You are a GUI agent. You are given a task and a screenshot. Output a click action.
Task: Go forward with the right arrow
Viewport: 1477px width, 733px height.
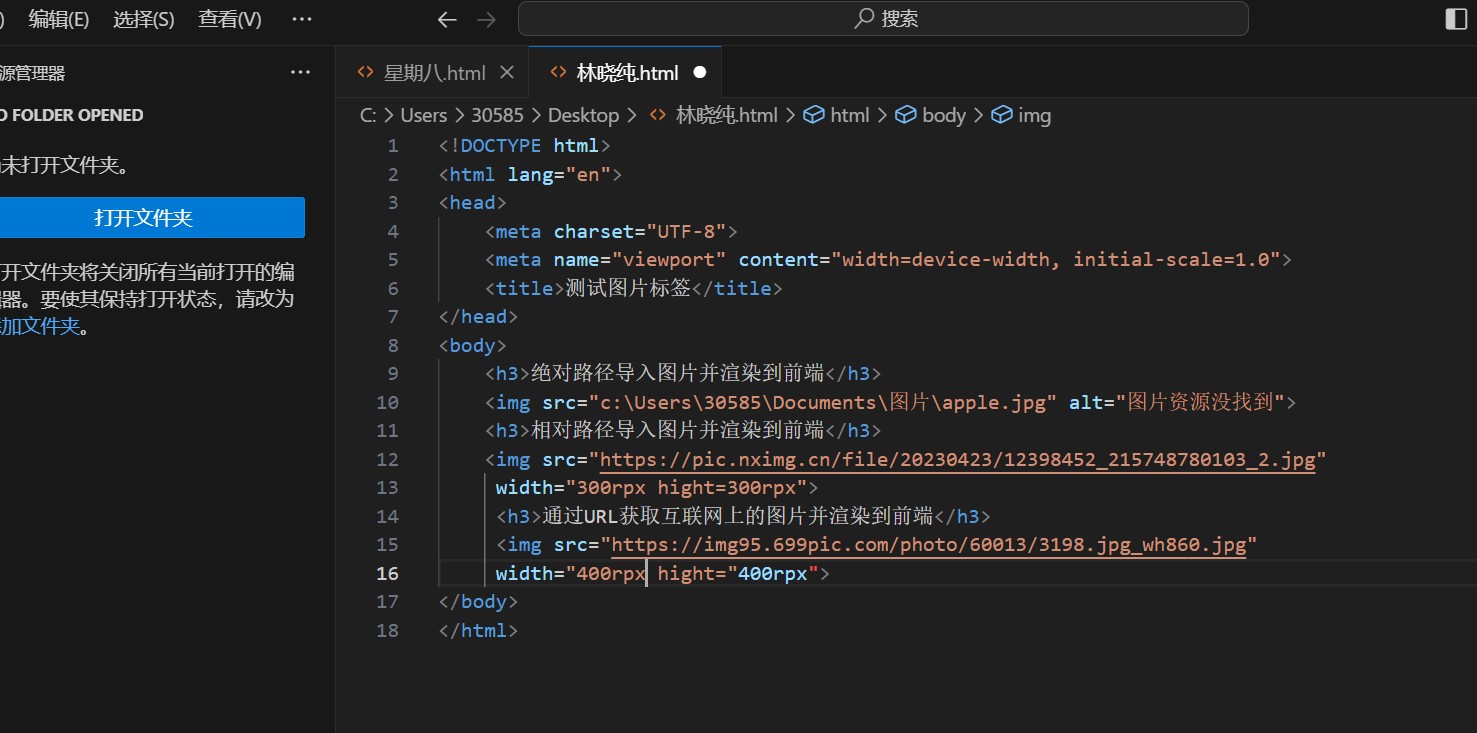487,19
